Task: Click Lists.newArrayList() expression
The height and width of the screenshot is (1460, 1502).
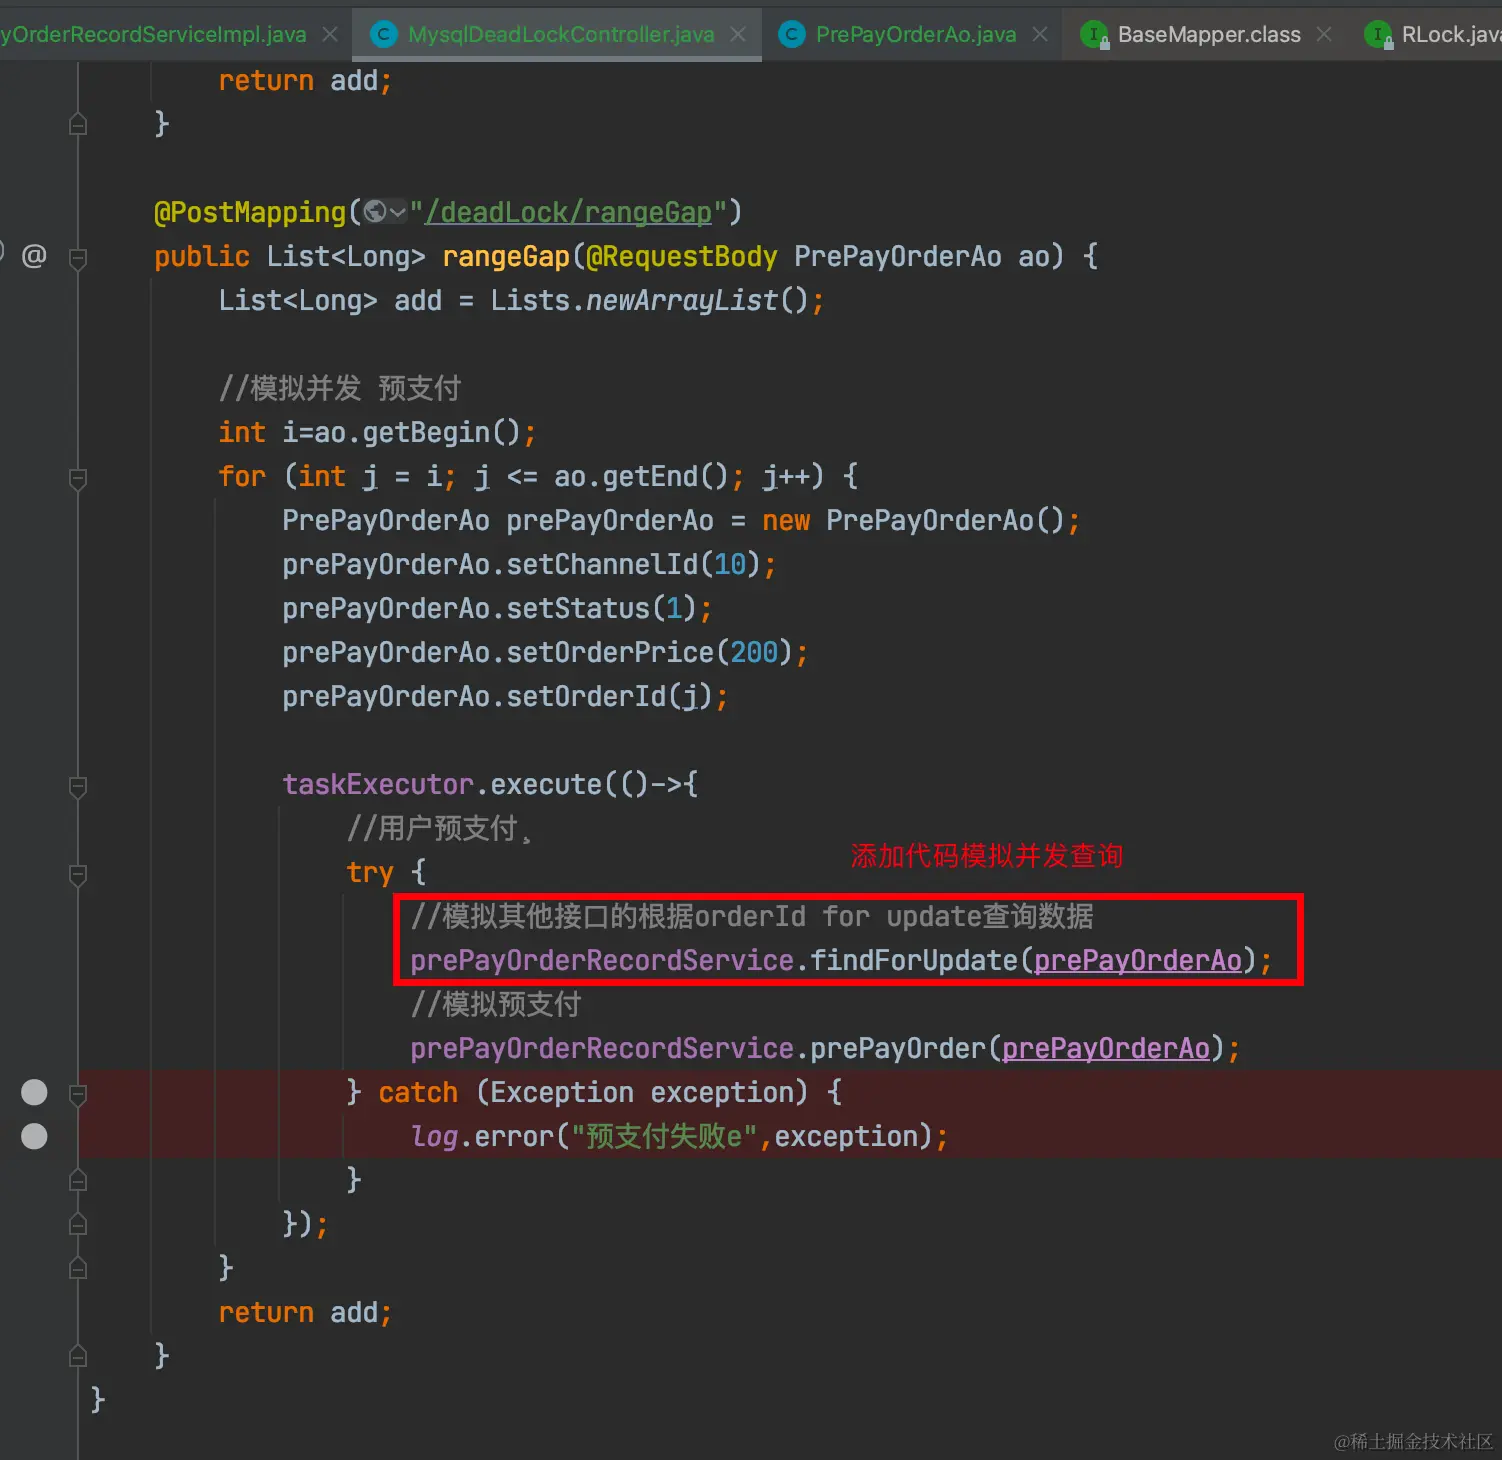Action: [x=649, y=300]
